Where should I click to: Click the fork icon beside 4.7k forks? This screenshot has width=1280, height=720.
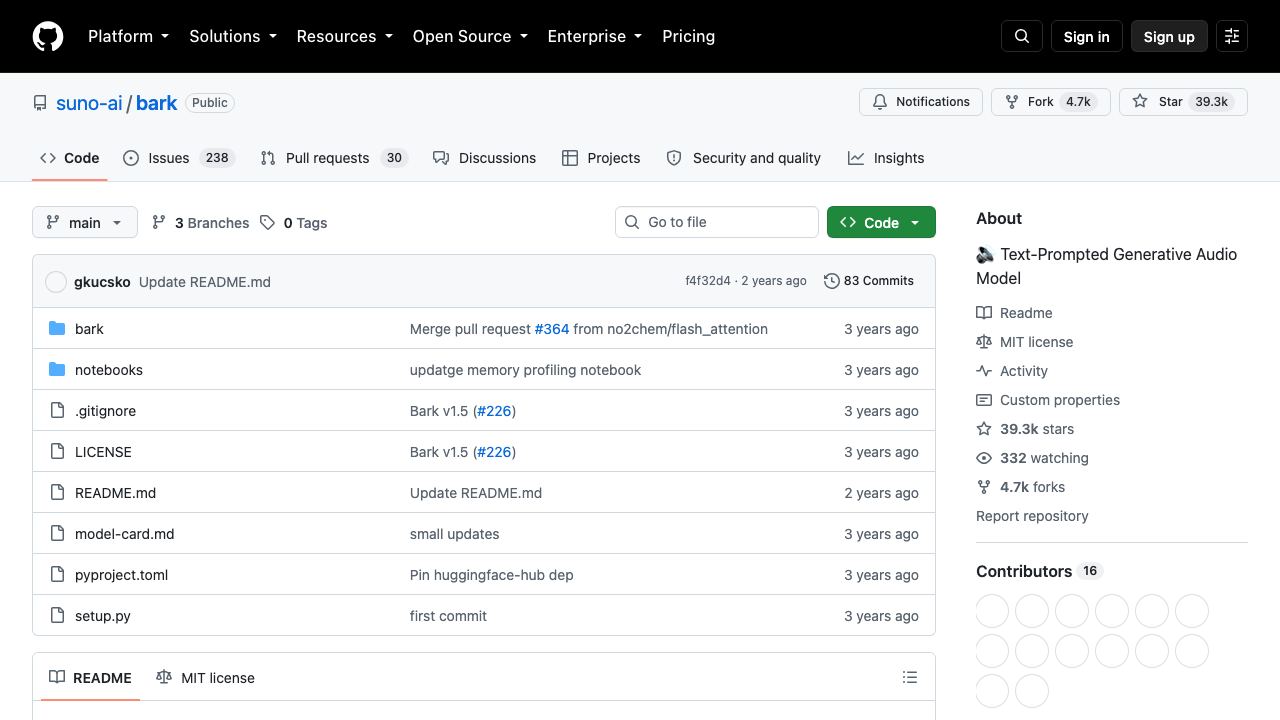[984, 487]
